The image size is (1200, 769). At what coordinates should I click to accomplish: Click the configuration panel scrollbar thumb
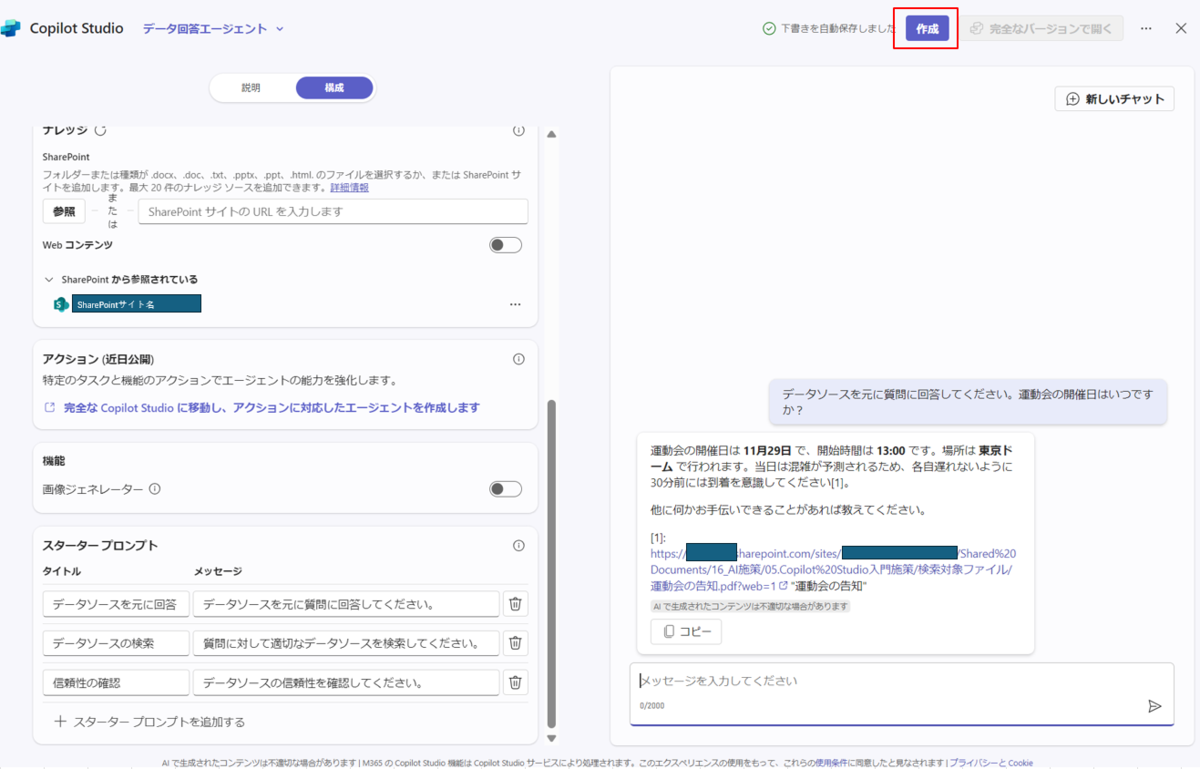pos(551,565)
